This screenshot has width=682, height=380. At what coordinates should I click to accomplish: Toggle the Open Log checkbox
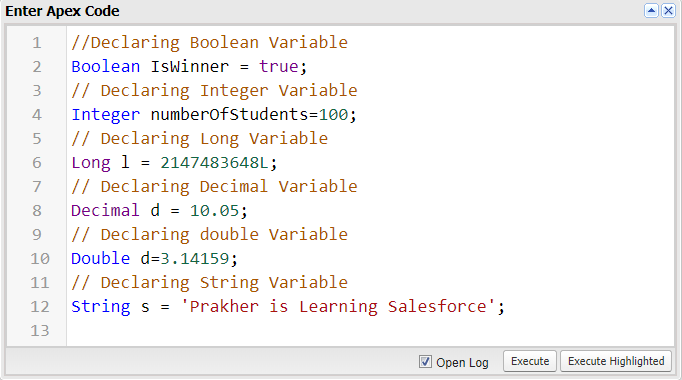(425, 362)
